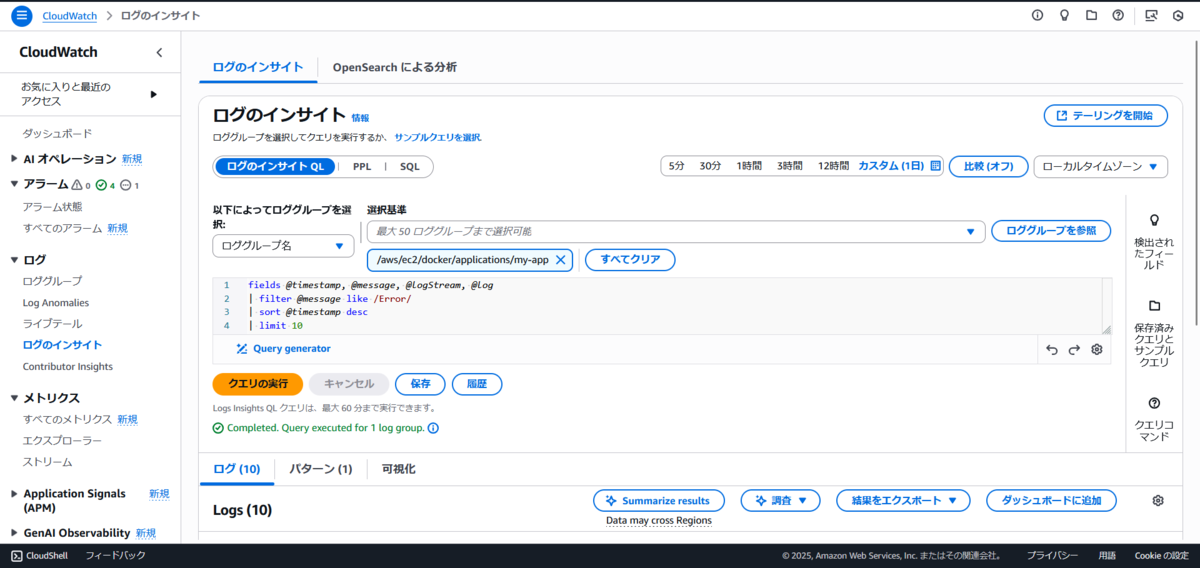Collapse the メトリクス sidebar section
Screen dimensions: 1200x568
pos(15,397)
